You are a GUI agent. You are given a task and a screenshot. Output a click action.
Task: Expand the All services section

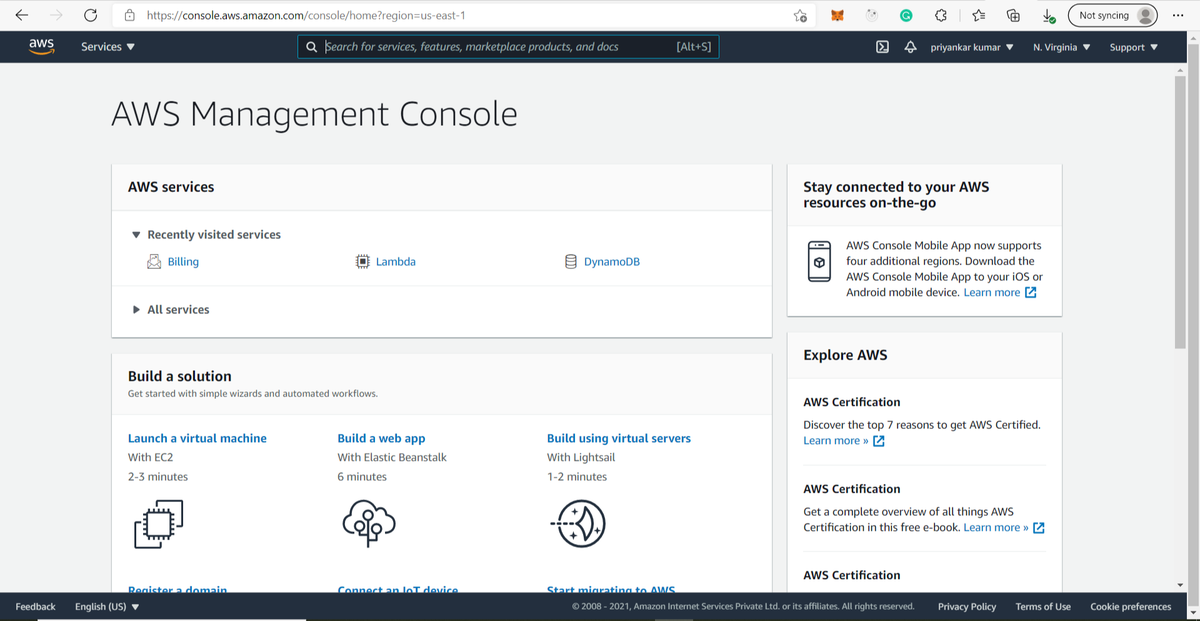[x=137, y=310]
